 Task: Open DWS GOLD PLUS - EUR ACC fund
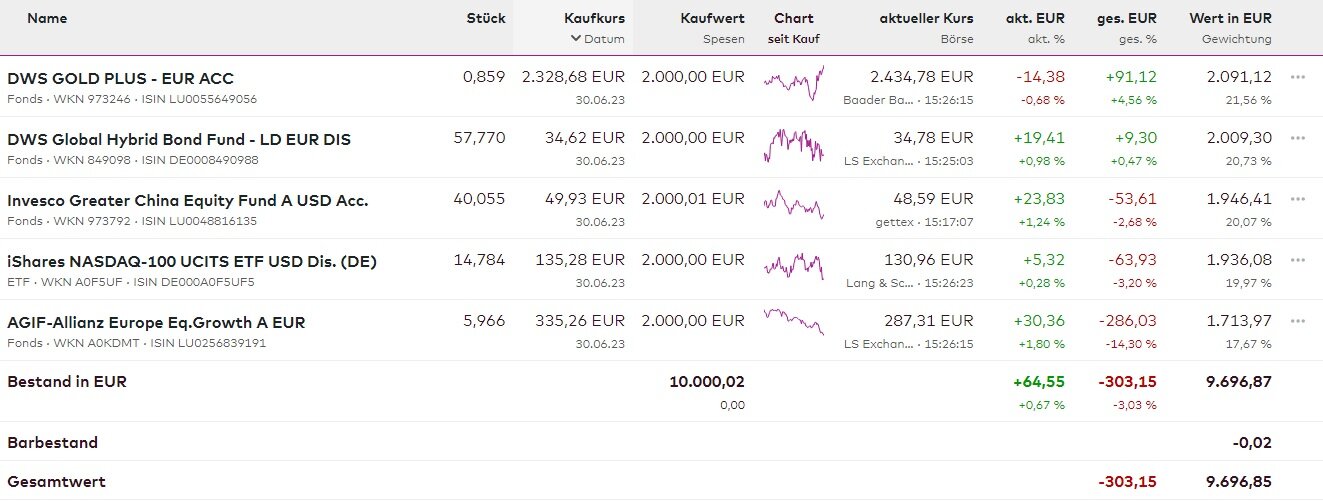pos(120,78)
